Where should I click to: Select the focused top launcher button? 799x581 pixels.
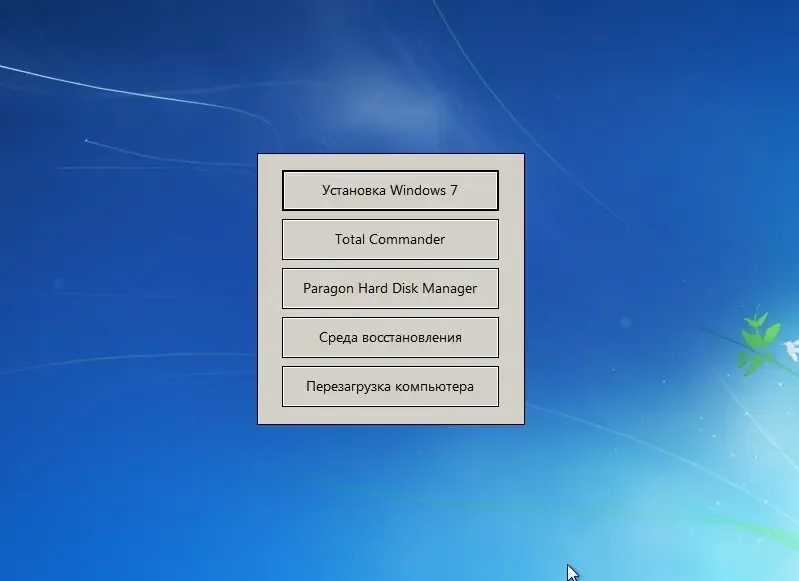390,190
